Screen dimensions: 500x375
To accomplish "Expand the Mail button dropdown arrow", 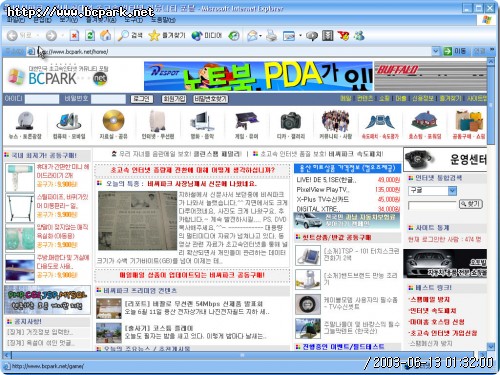I will click(260, 36).
